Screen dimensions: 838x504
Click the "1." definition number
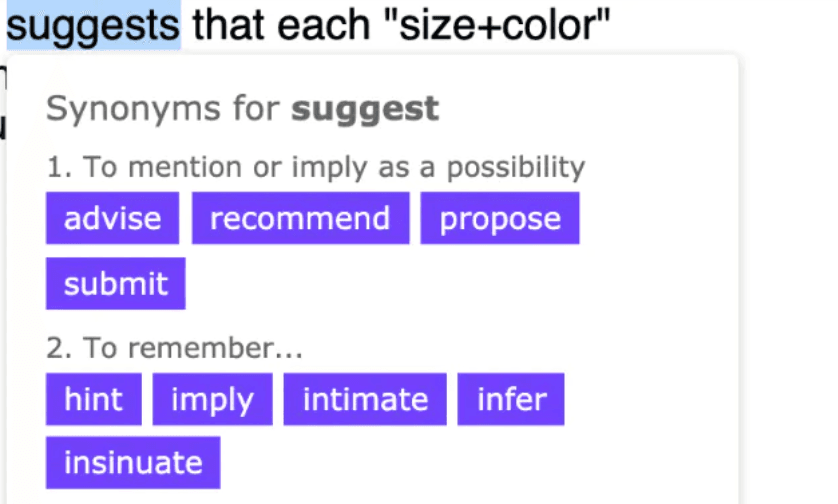click(x=57, y=167)
